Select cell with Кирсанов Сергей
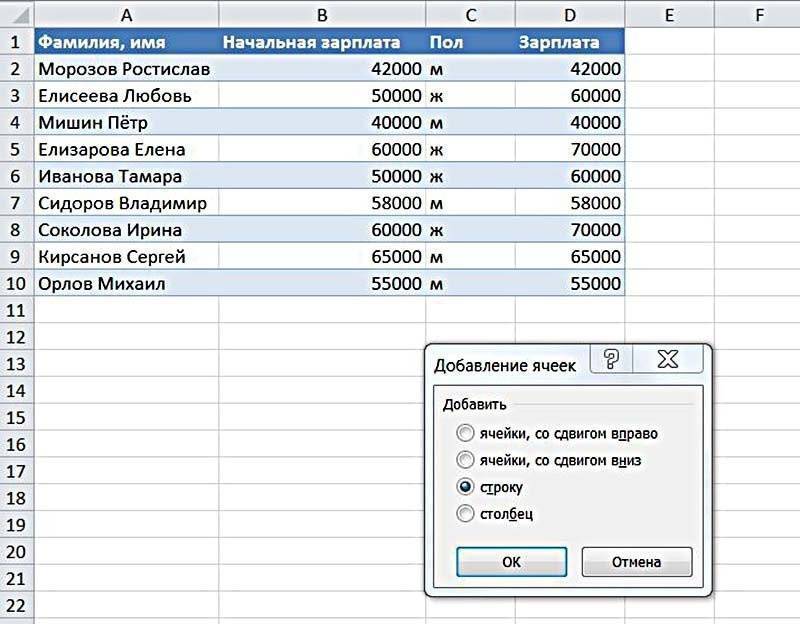The image size is (800, 624). point(126,256)
